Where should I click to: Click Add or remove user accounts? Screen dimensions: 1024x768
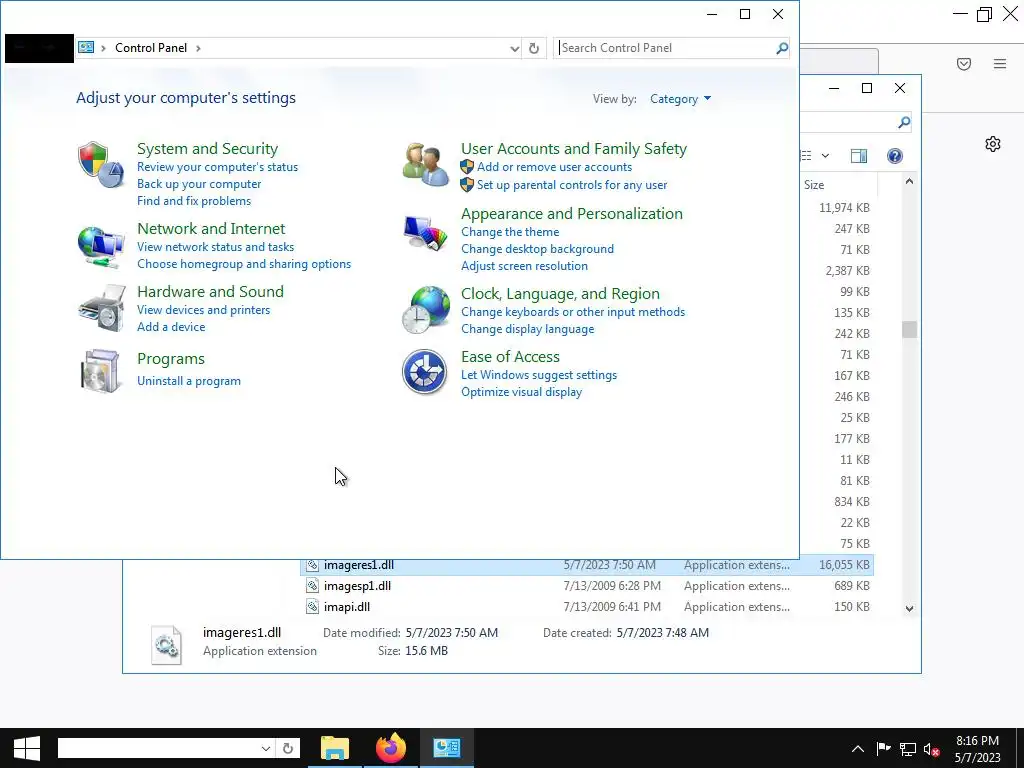pyautogui.click(x=554, y=167)
